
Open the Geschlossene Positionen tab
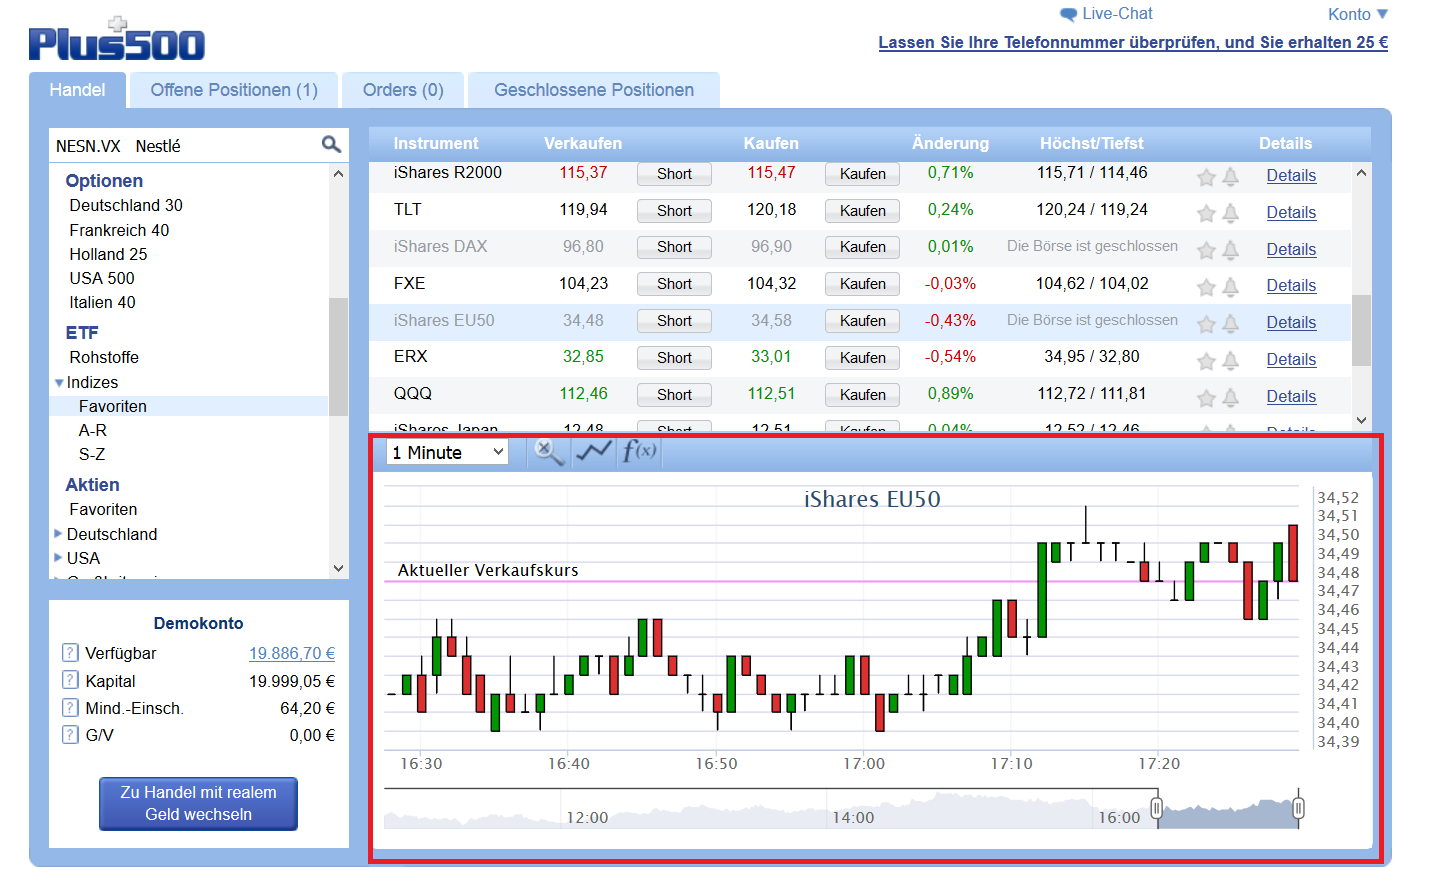pyautogui.click(x=594, y=90)
